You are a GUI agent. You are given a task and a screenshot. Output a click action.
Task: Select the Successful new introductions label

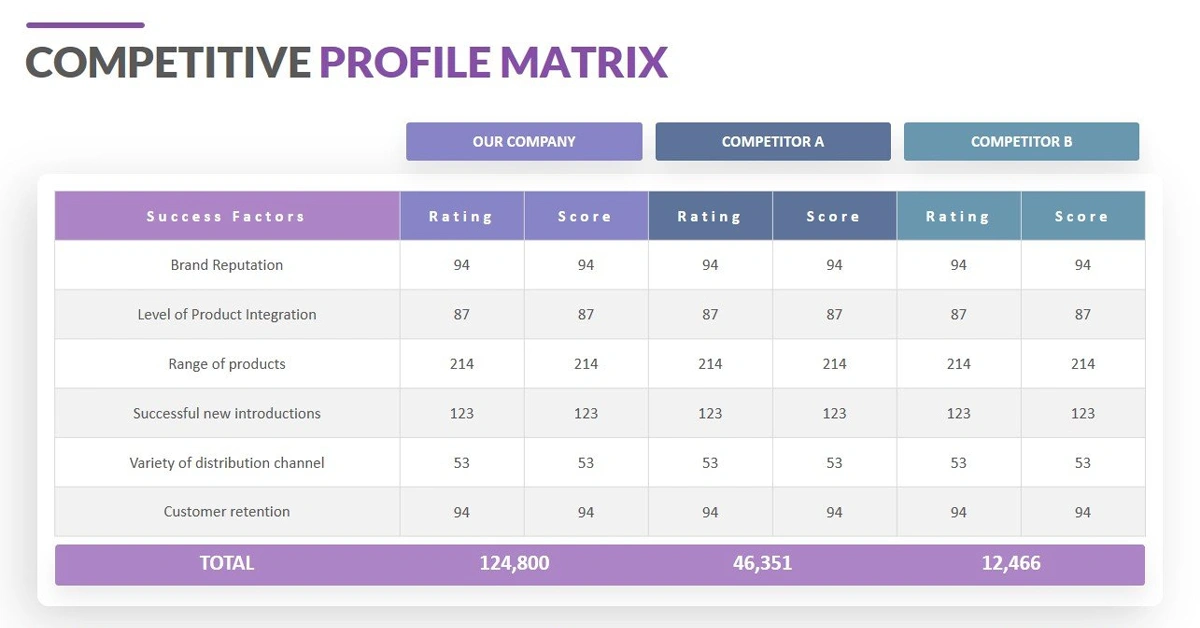(x=227, y=413)
